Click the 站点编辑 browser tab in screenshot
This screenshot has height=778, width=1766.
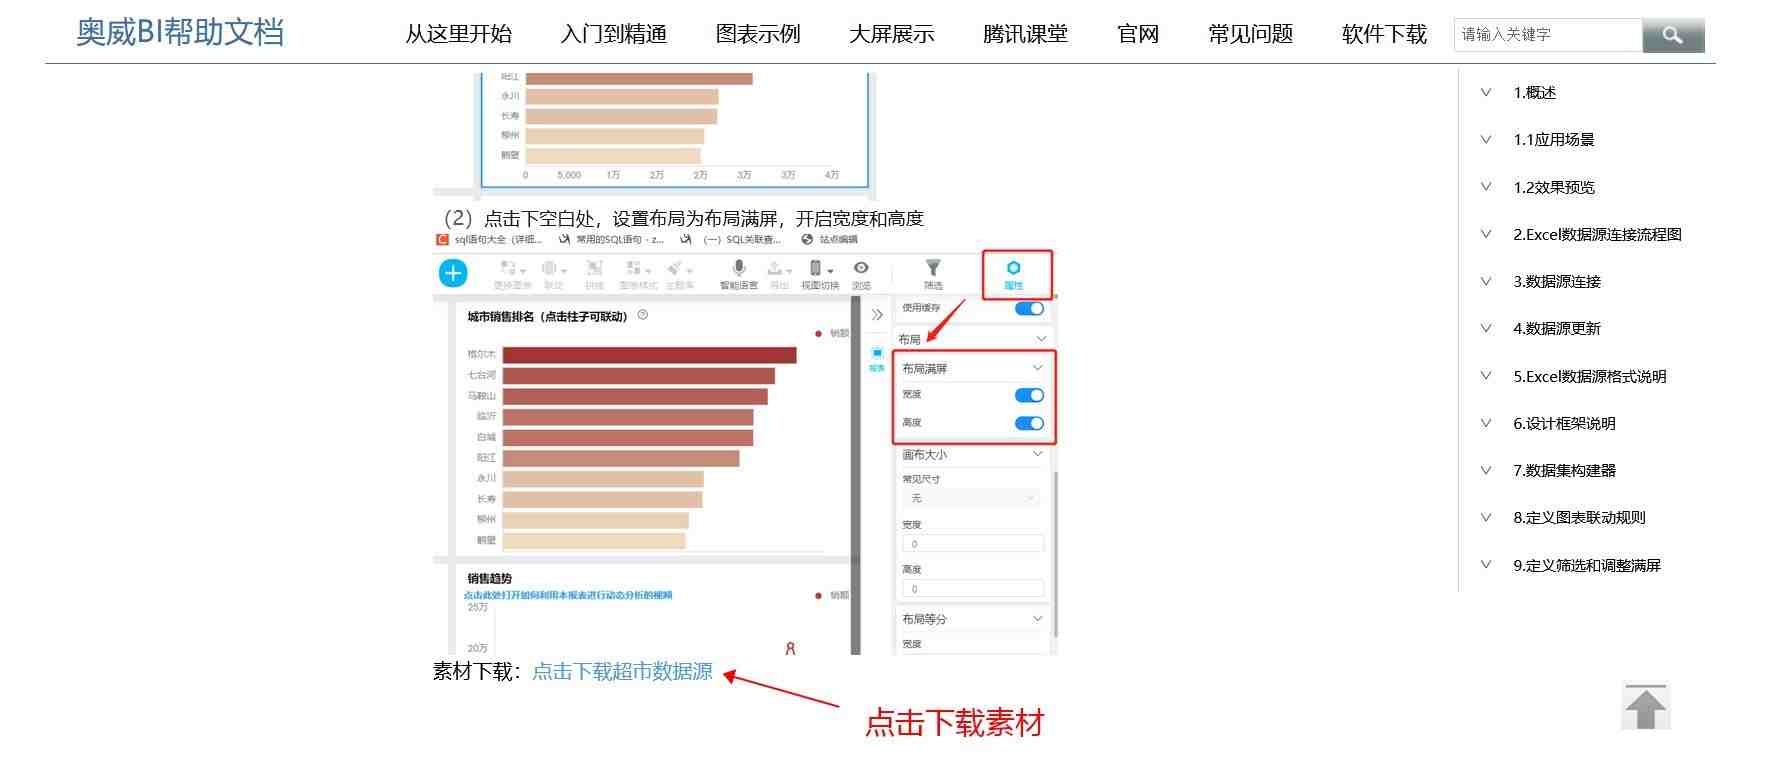[829, 240]
